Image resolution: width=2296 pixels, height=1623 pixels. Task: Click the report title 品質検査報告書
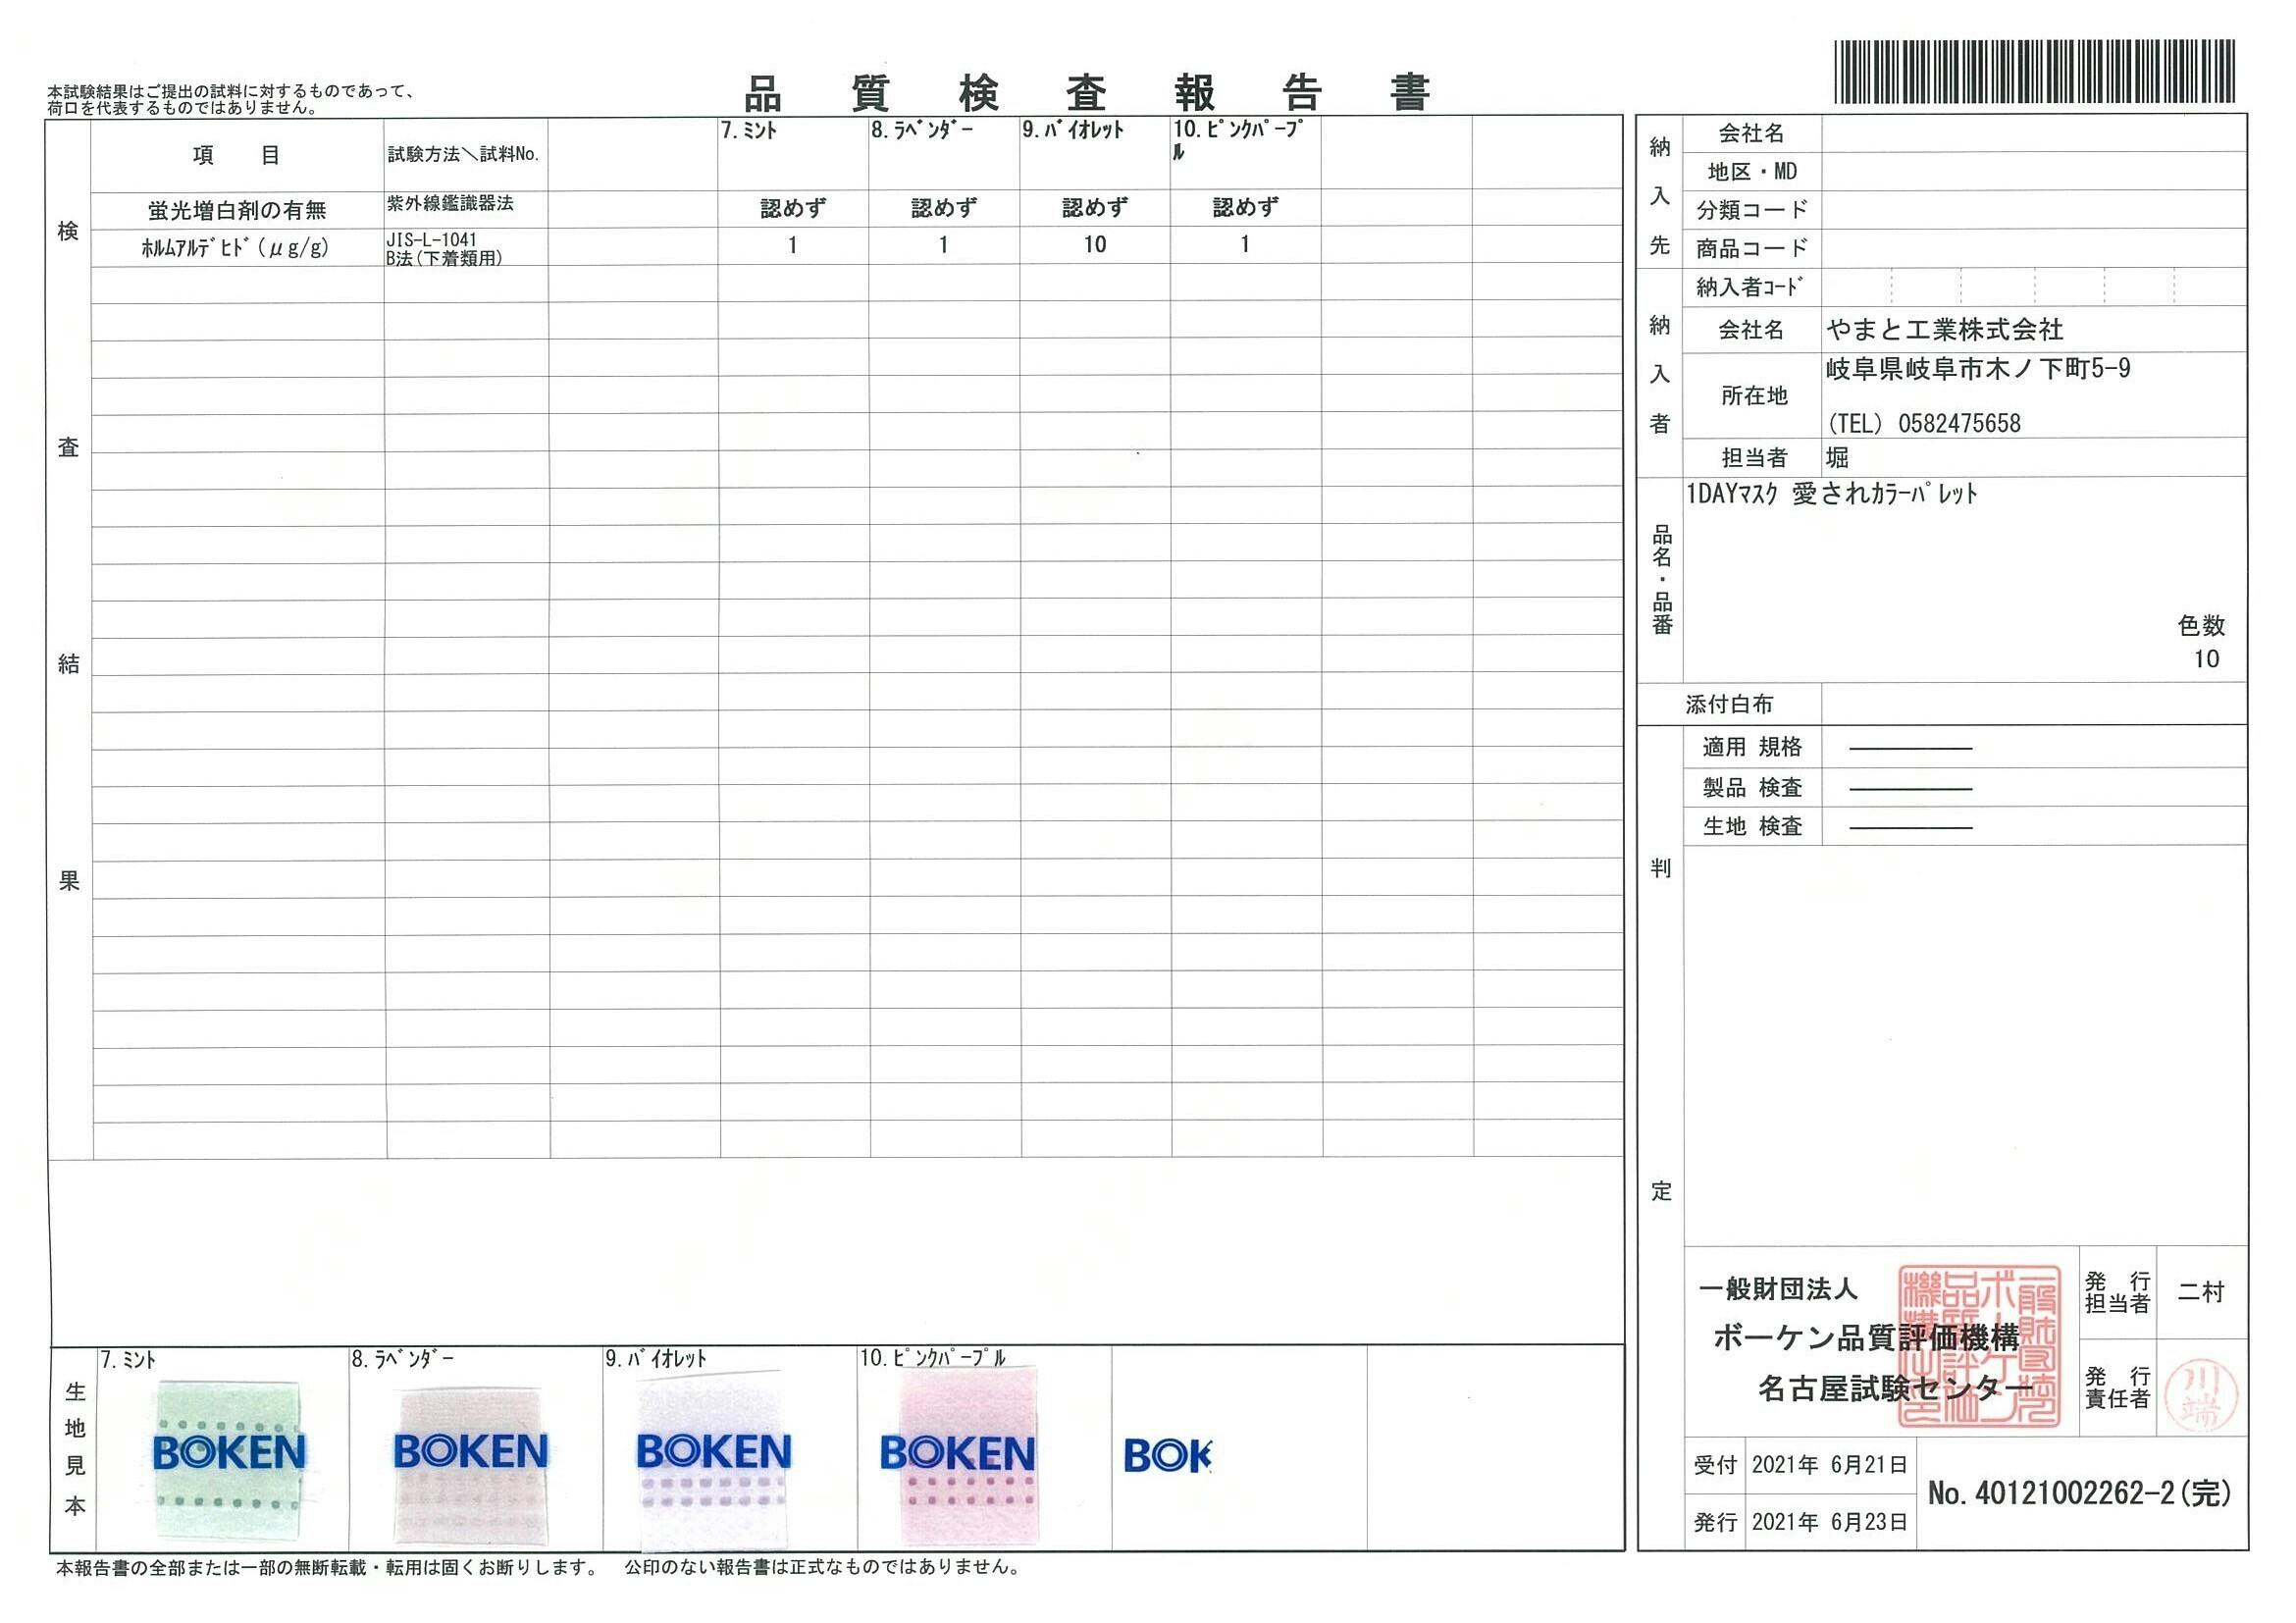click(1088, 94)
